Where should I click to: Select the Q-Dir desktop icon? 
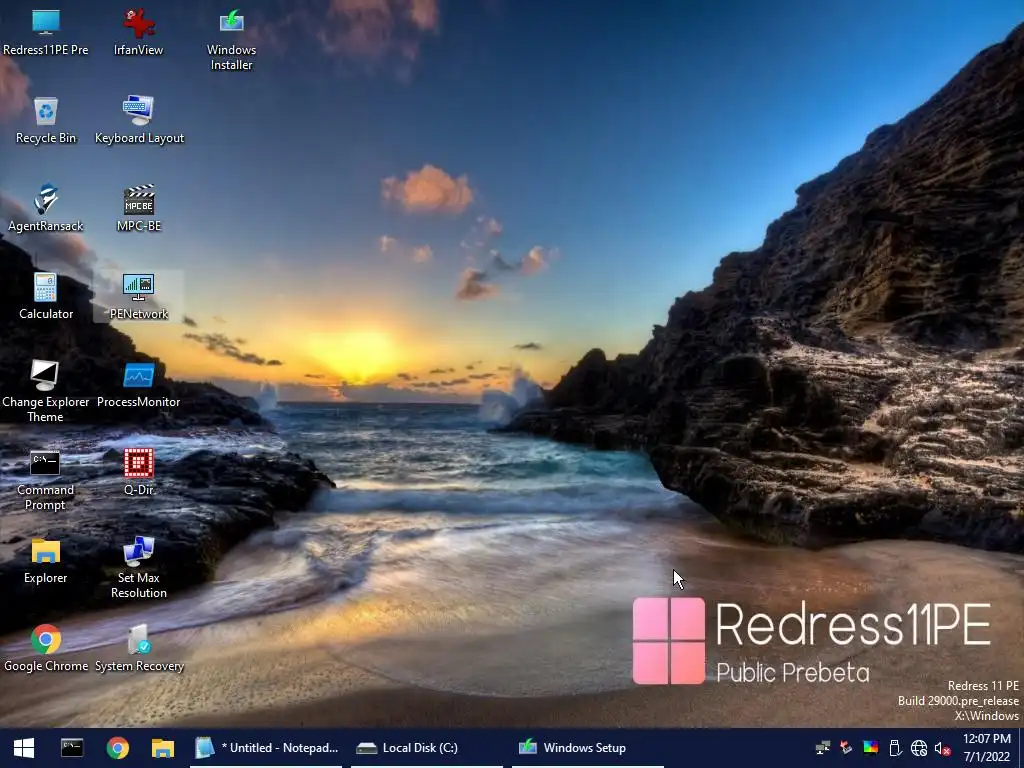pos(138,473)
